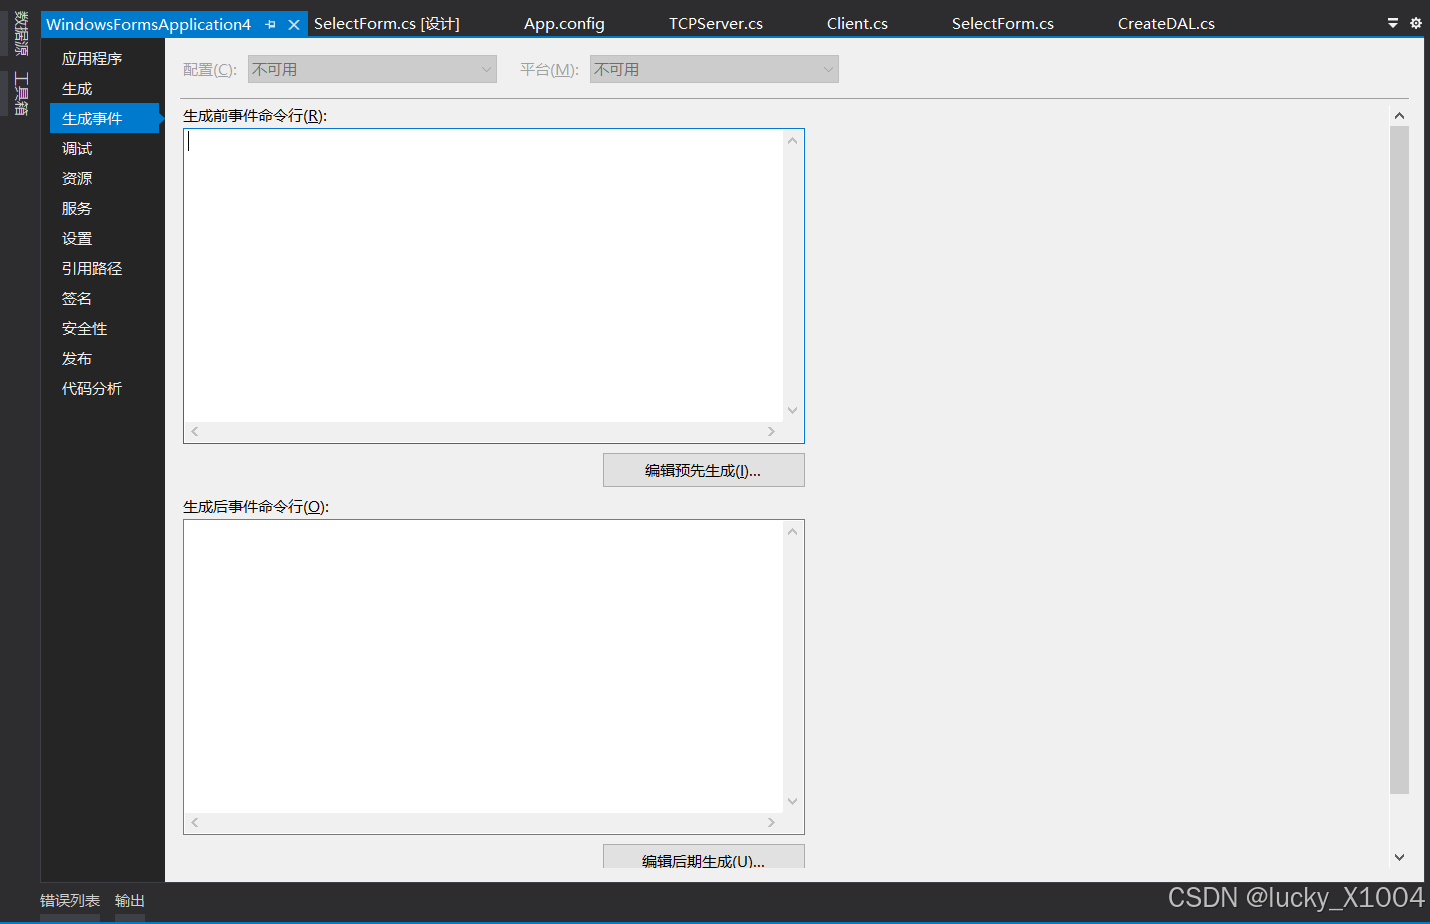The height and width of the screenshot is (924, 1430).
Task: Click the scroll-up arrow of the right scrollbar
Action: tap(1400, 114)
